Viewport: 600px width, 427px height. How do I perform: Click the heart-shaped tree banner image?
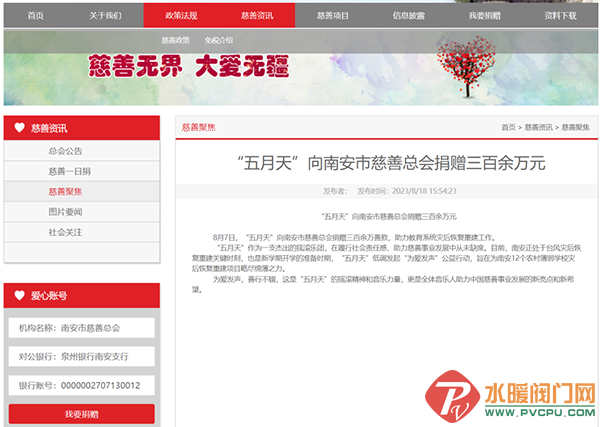[x=466, y=66]
